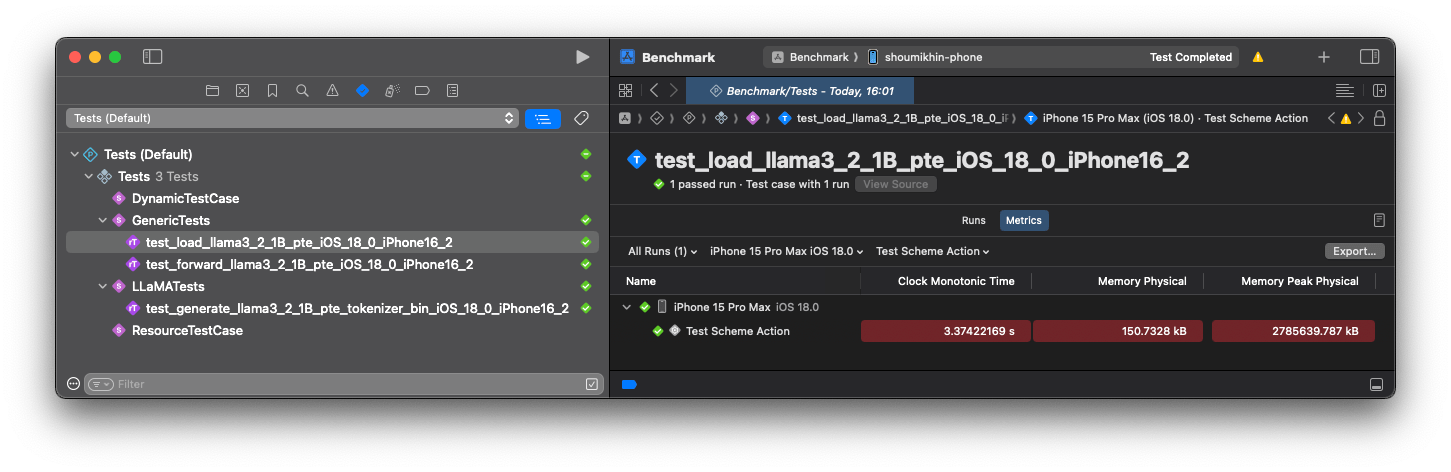Switch to the Runs tab
Screen dimensions: 1451x472
973,220
